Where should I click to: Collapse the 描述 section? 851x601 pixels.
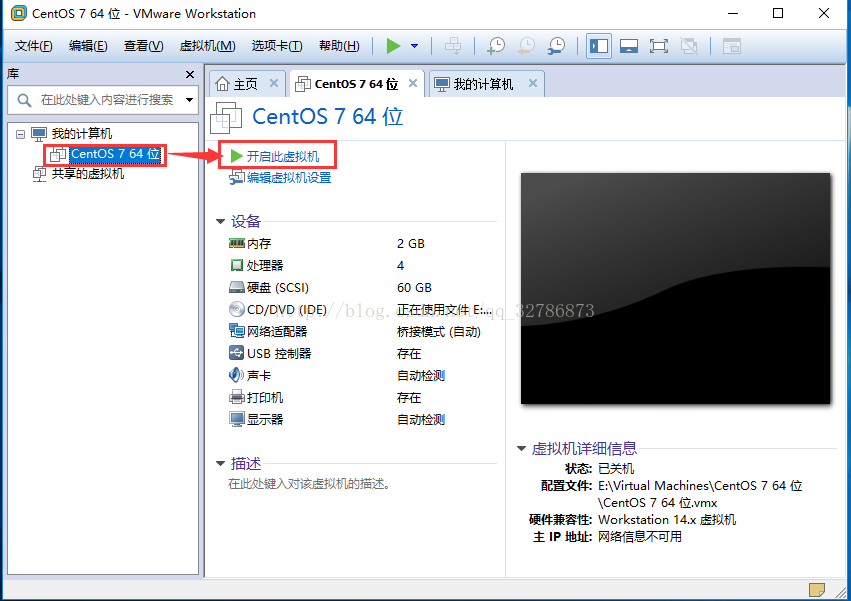(220, 464)
